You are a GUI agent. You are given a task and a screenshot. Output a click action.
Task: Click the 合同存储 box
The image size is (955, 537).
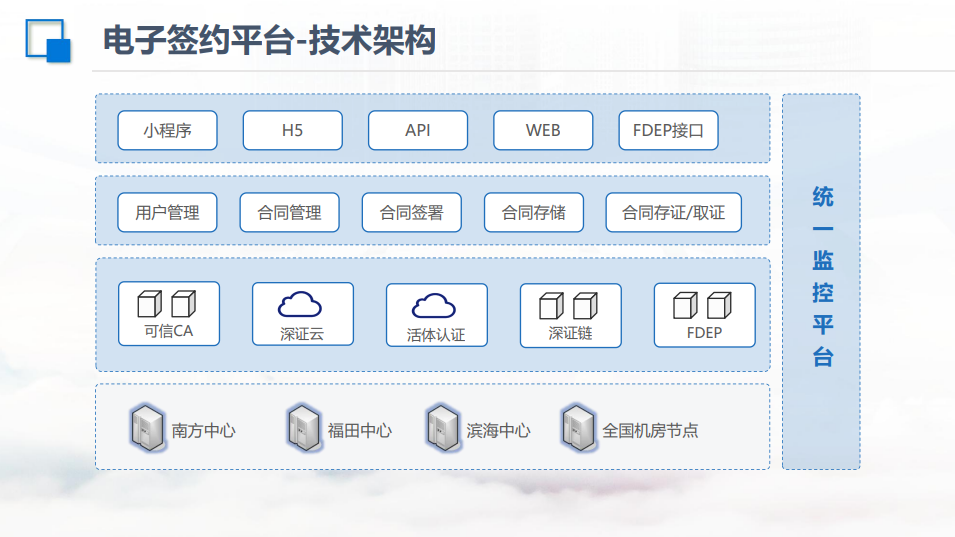[x=534, y=212]
